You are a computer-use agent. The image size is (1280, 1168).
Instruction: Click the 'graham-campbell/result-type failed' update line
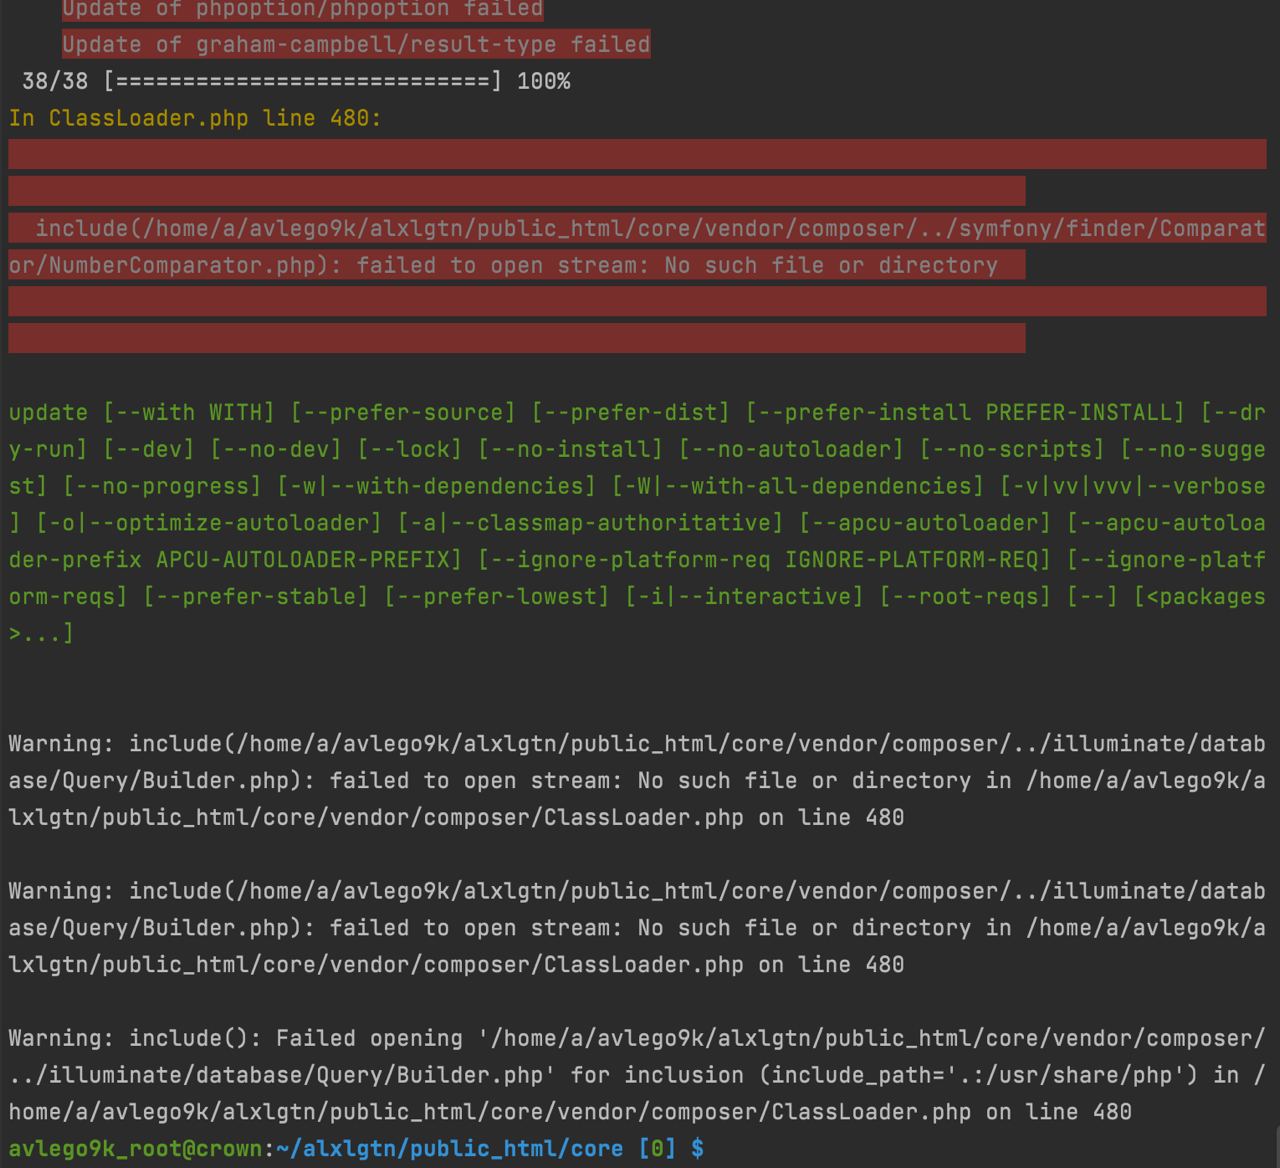(356, 44)
